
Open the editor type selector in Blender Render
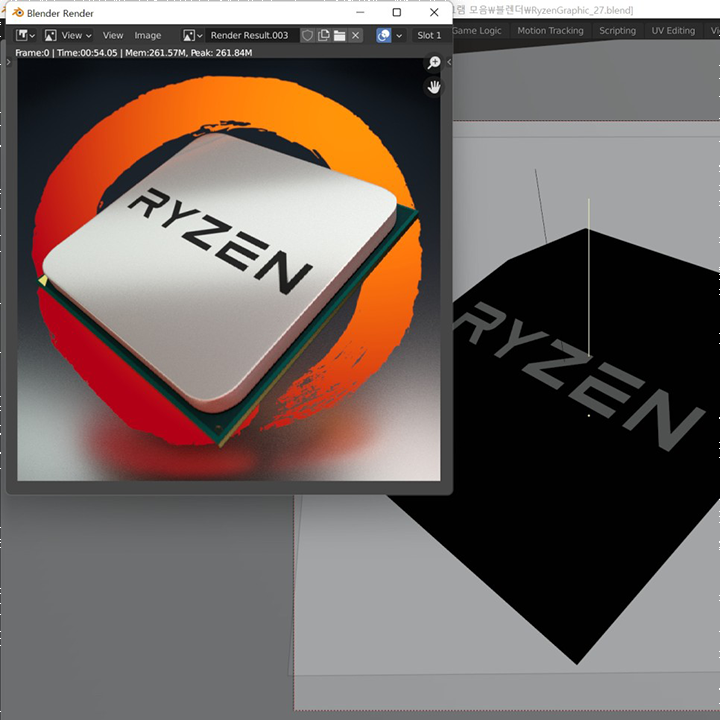pyautogui.click(x=25, y=35)
